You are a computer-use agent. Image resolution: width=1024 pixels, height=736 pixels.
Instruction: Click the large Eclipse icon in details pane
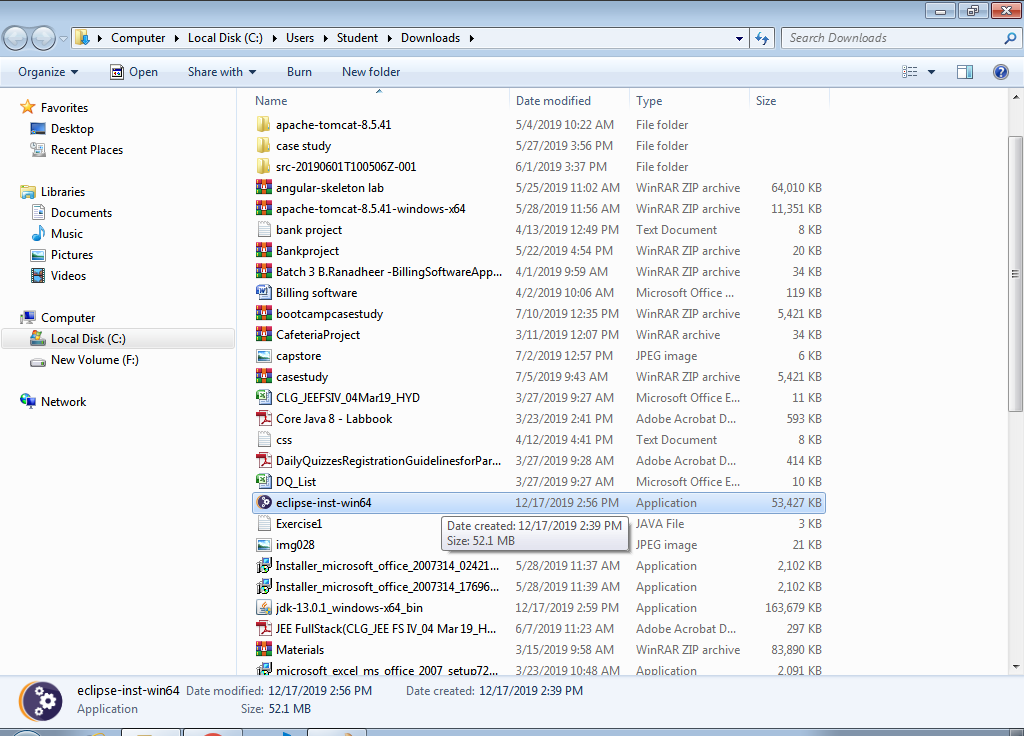[x=40, y=701]
